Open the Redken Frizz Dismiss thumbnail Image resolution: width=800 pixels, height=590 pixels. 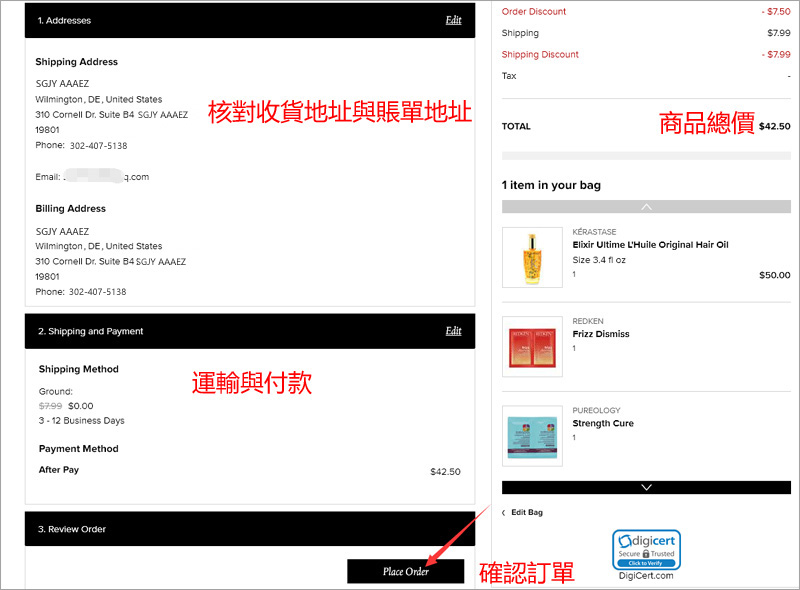coord(532,347)
